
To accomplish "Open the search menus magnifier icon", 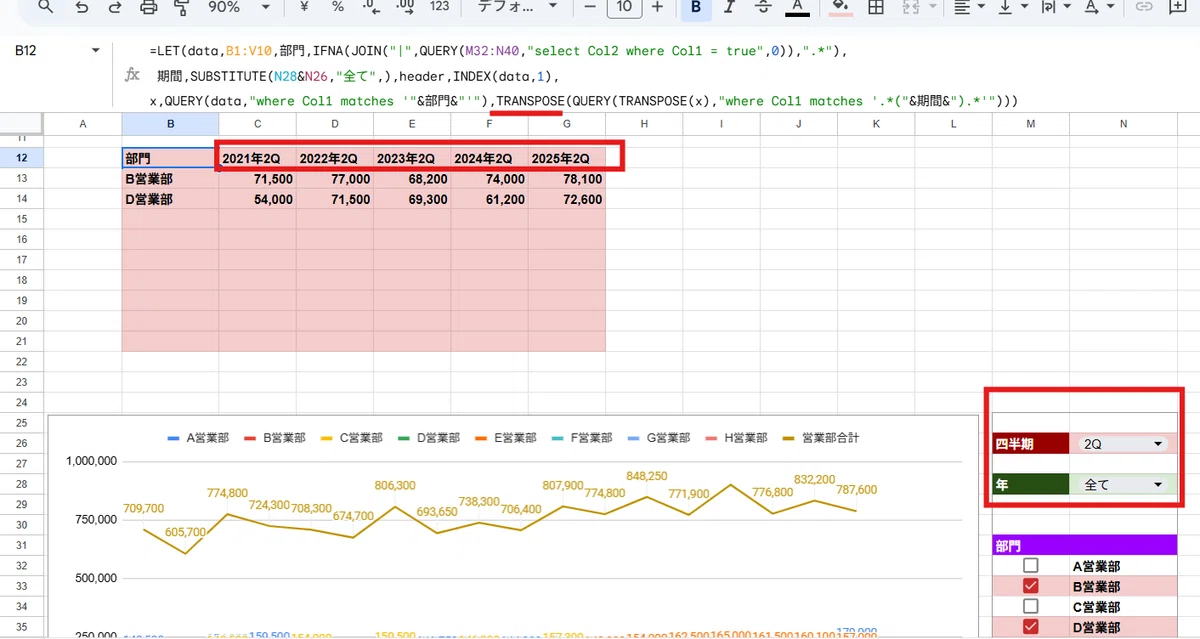I will click(x=46, y=7).
